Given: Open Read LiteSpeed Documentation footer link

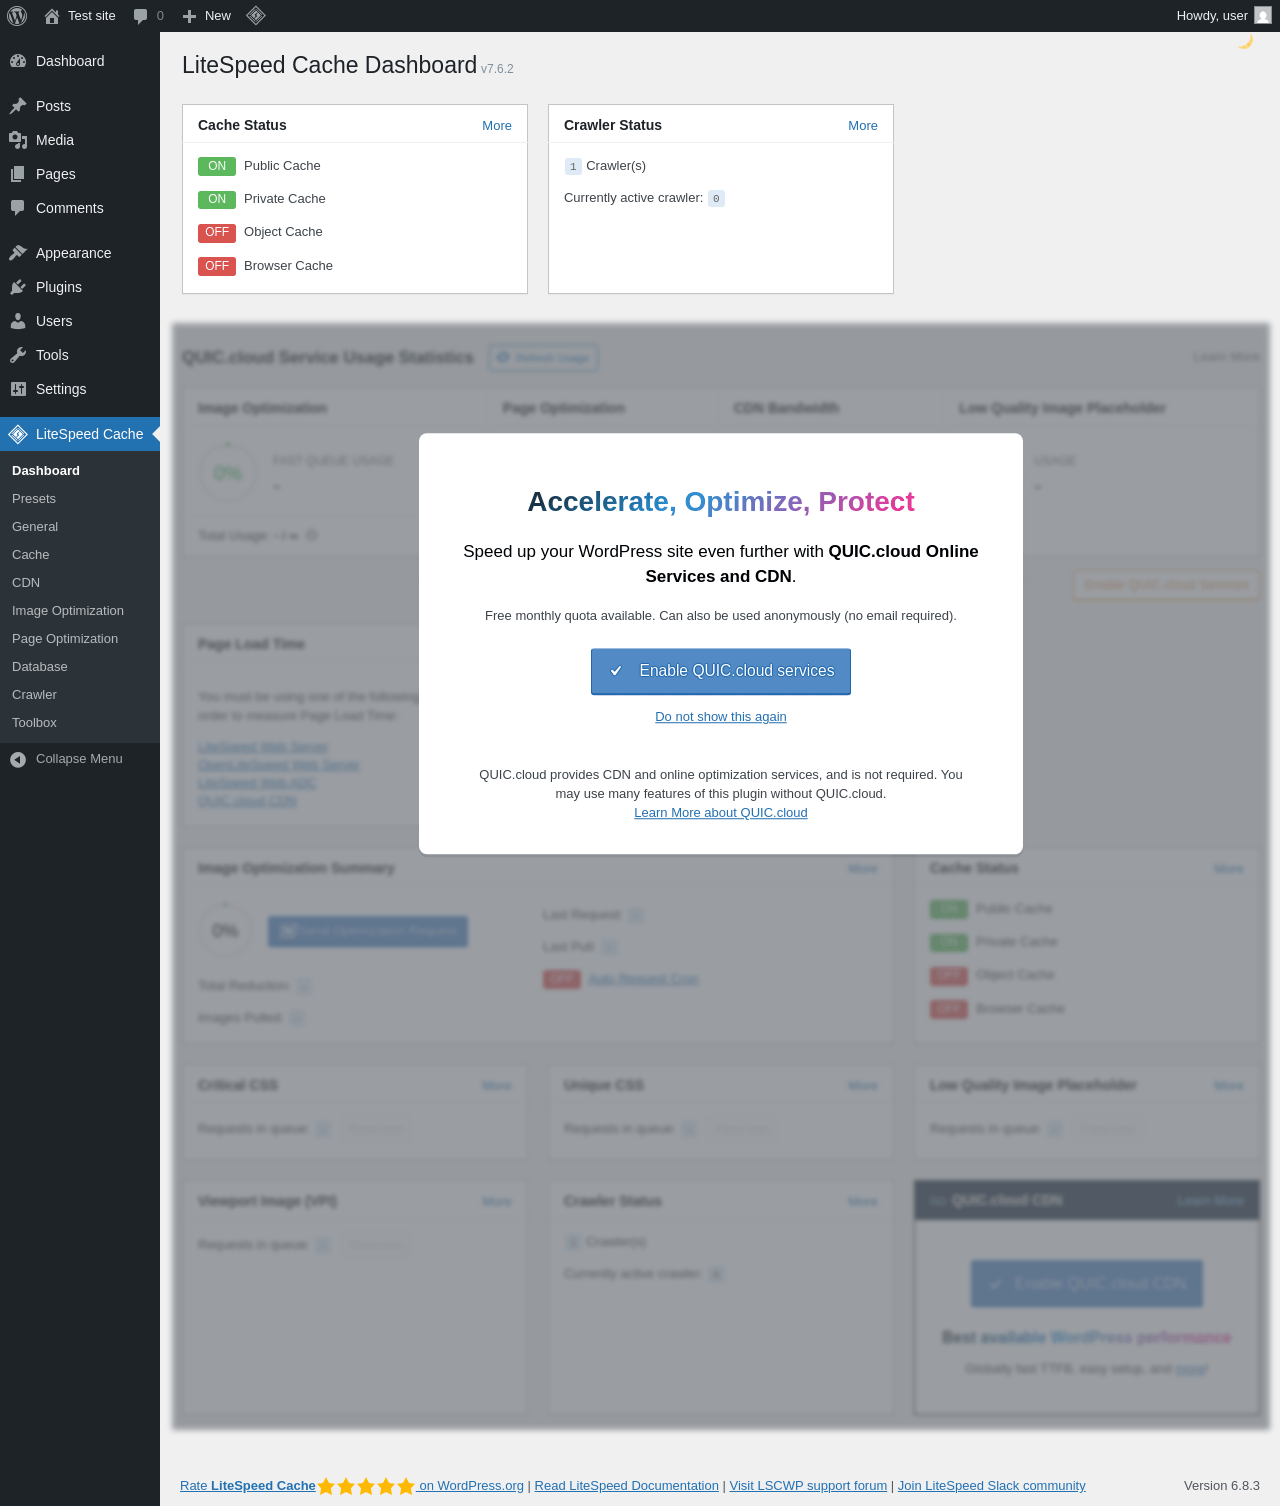Looking at the screenshot, I should tap(627, 1486).
